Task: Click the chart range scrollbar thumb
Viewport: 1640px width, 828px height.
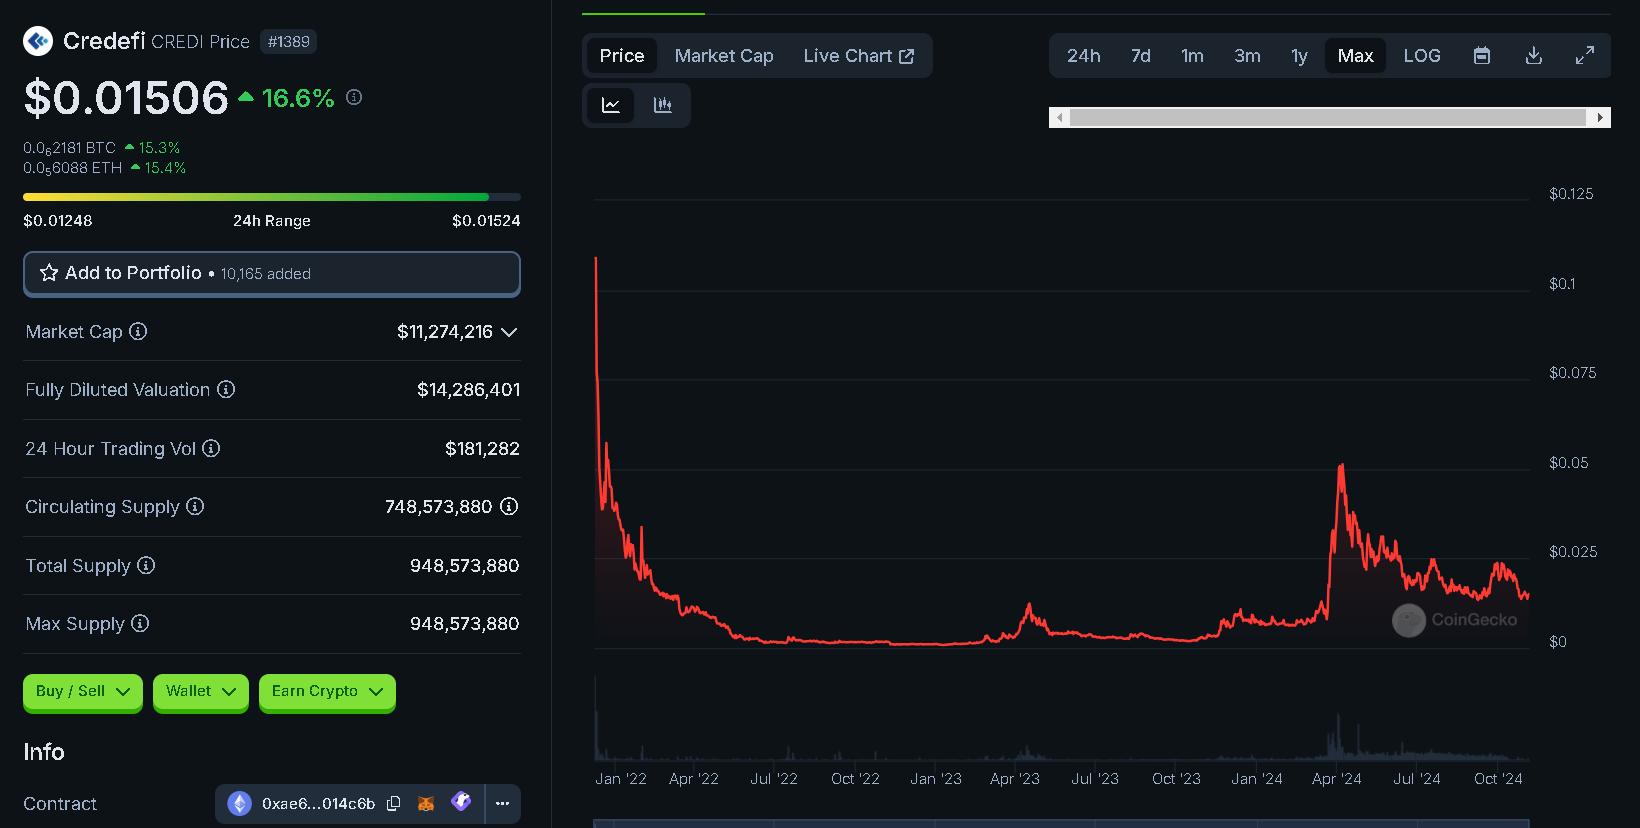Action: coord(1328,118)
